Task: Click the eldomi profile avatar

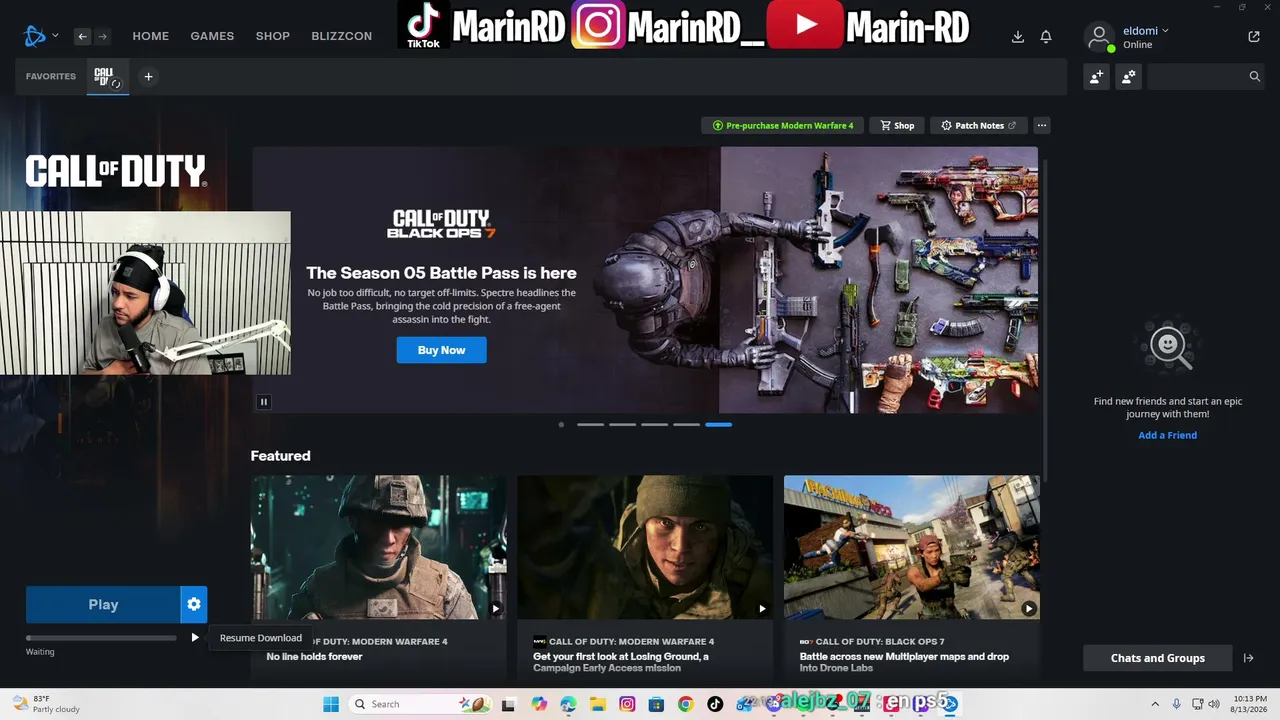Action: 1099,37
